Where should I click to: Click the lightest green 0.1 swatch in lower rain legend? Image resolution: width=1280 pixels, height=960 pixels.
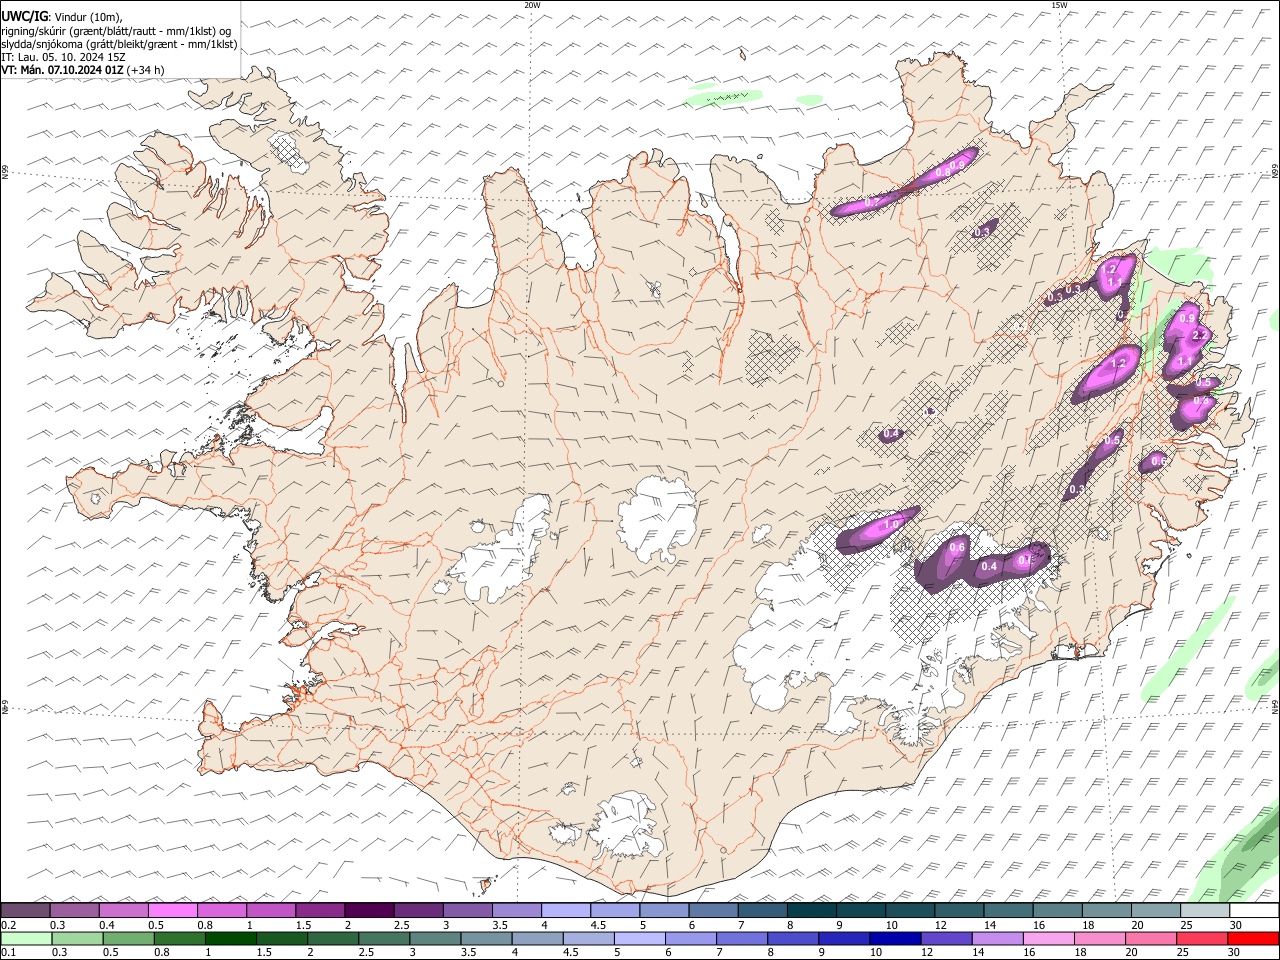point(27,939)
